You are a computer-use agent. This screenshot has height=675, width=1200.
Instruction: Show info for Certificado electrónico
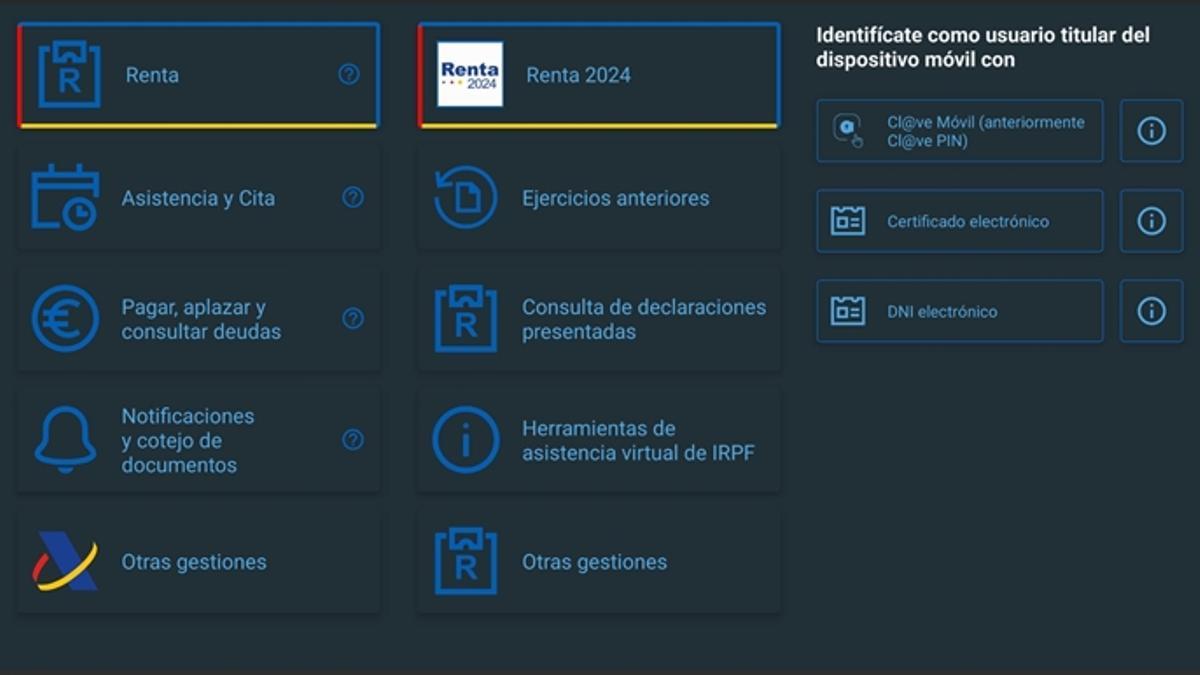(x=1151, y=221)
